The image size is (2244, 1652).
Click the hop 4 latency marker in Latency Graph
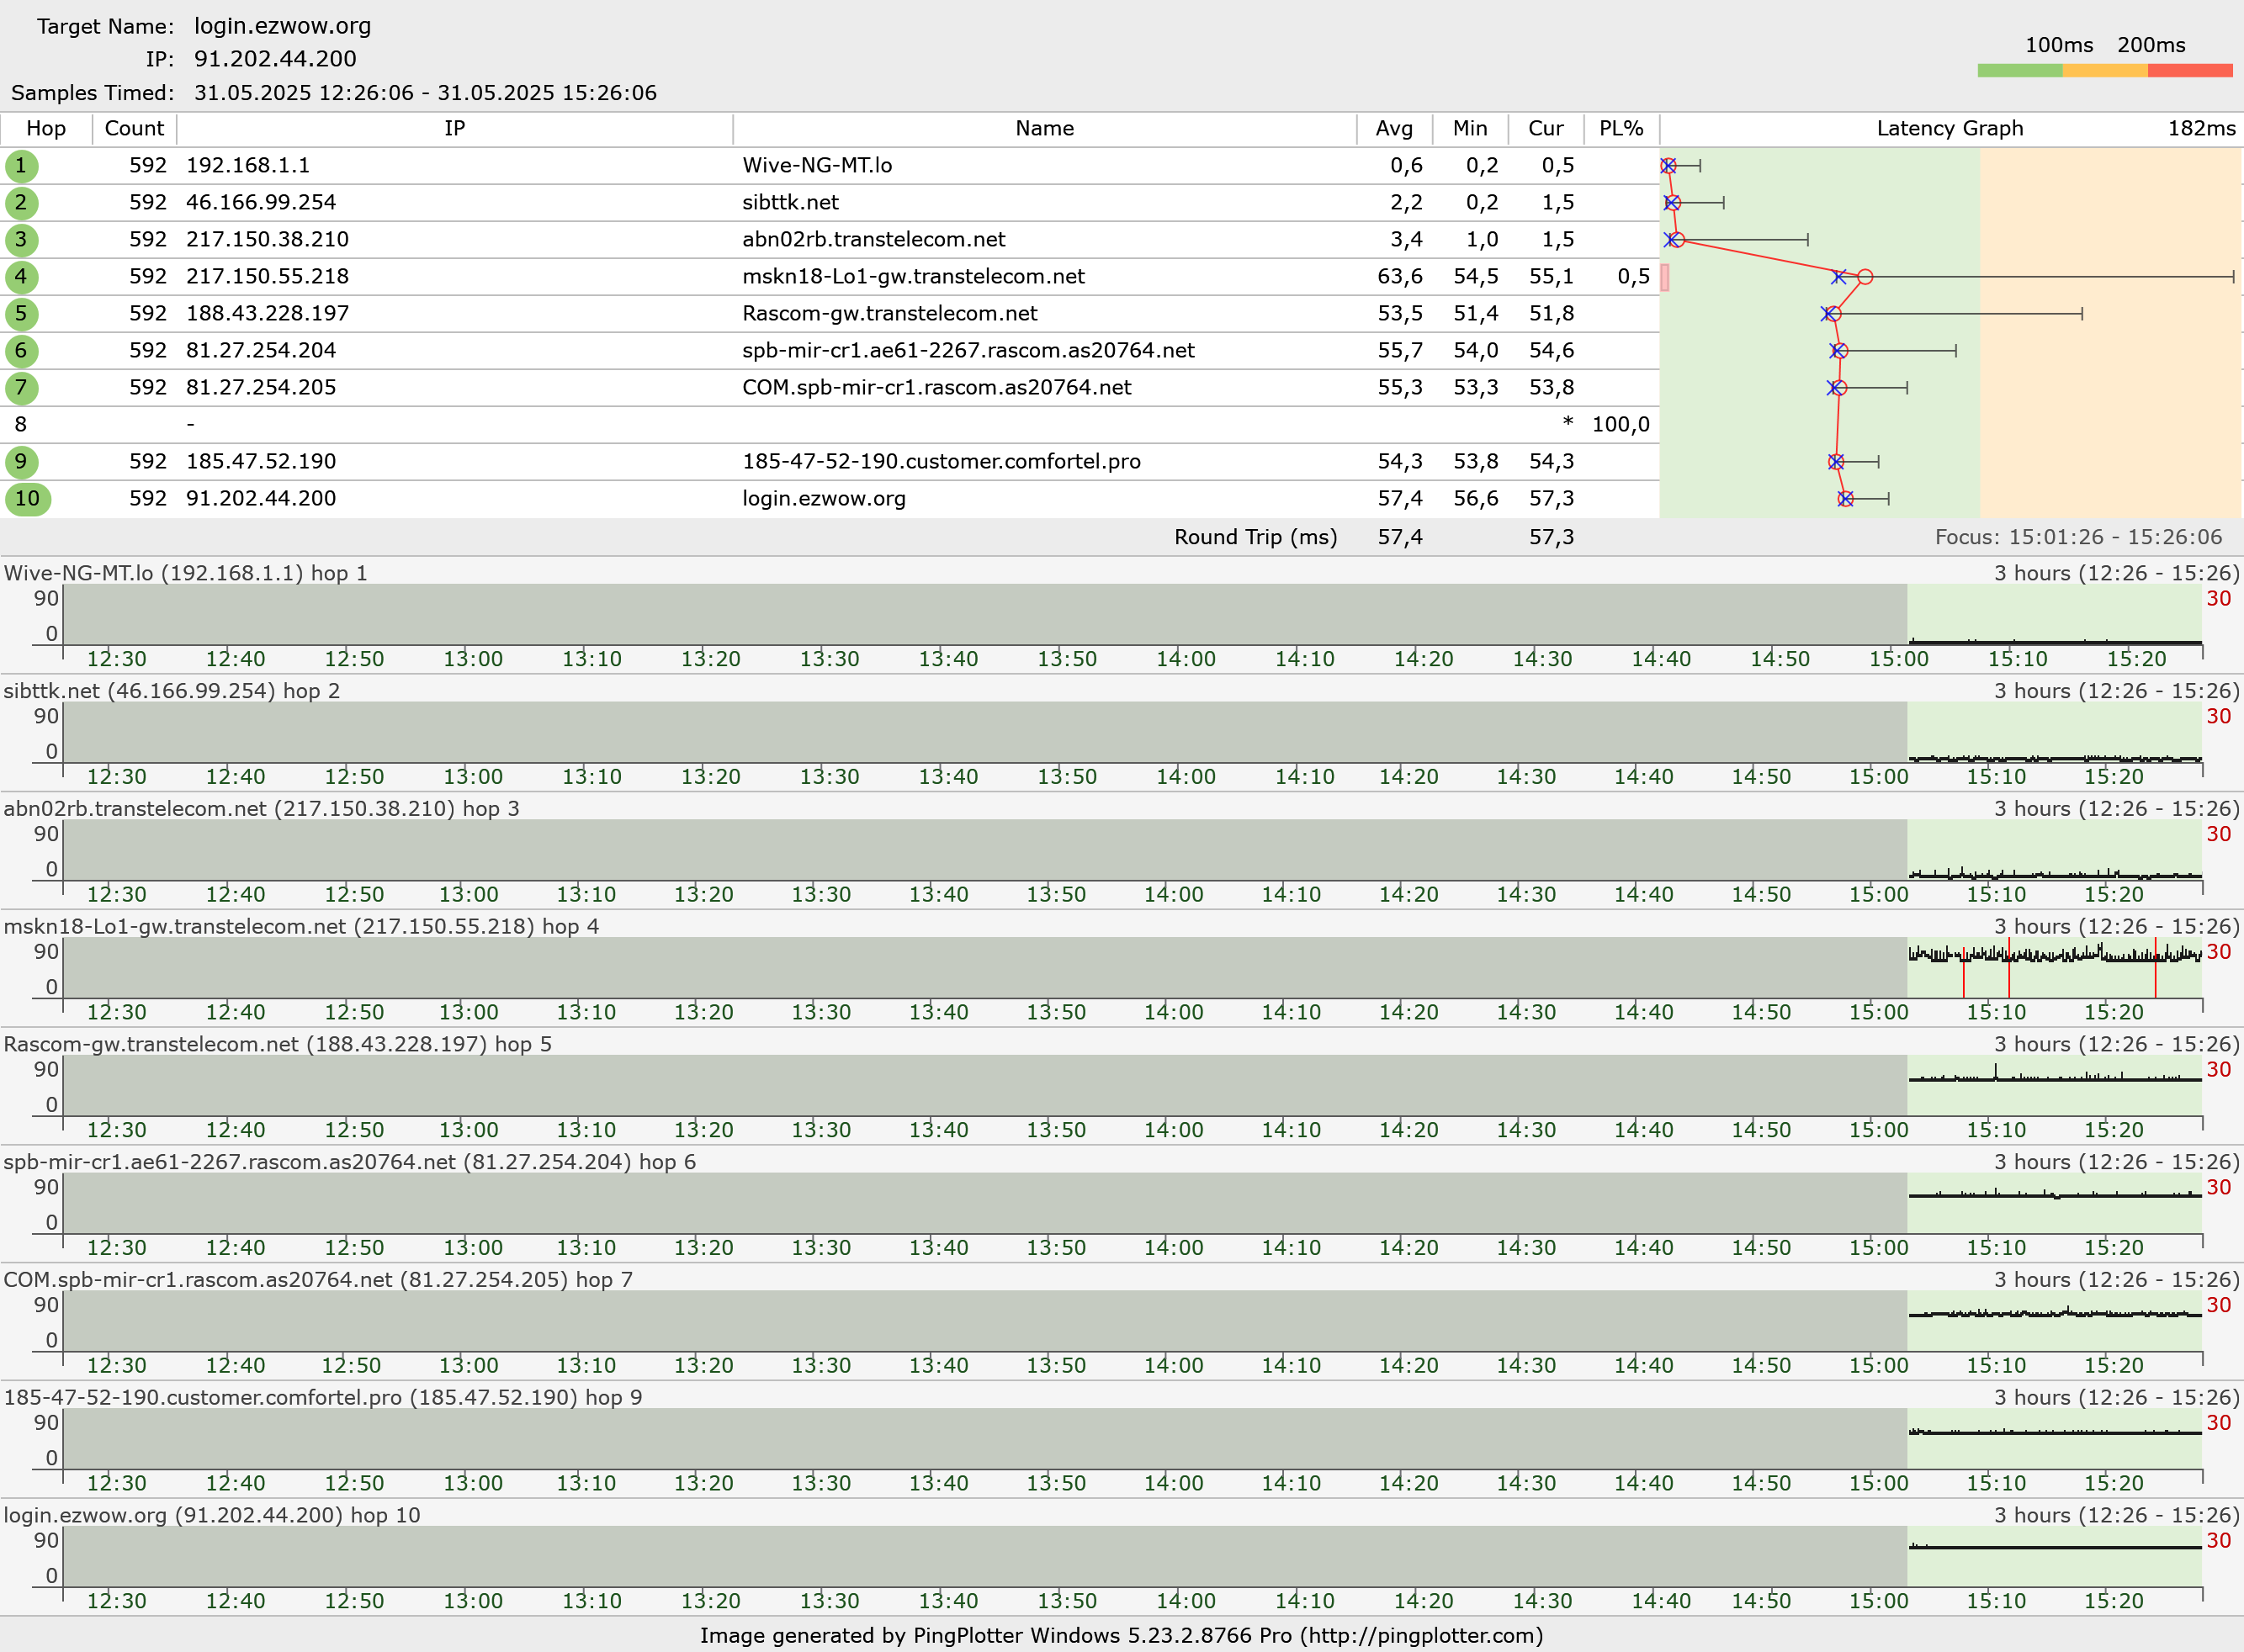tap(1865, 277)
